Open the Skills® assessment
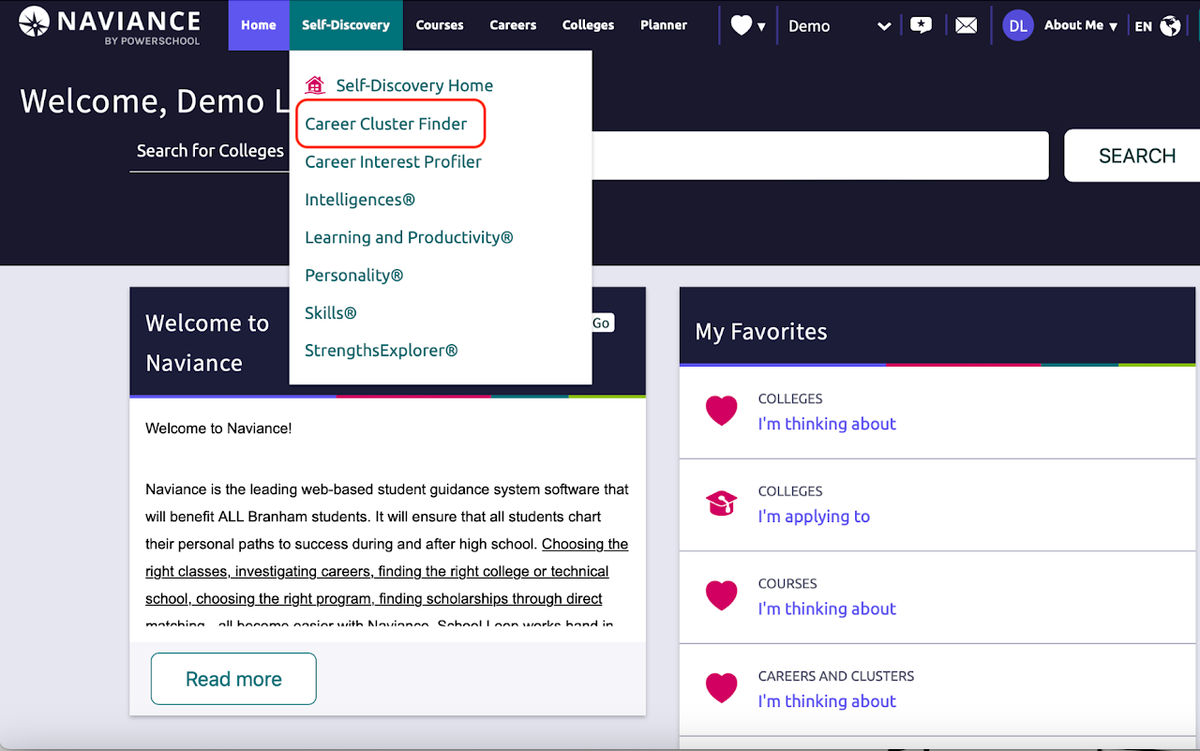1200x751 pixels. (331, 313)
